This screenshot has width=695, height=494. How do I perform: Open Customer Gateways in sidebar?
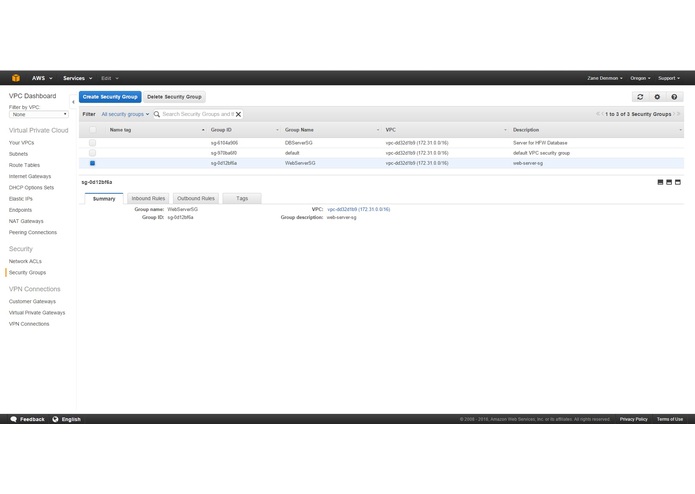pyautogui.click(x=32, y=301)
